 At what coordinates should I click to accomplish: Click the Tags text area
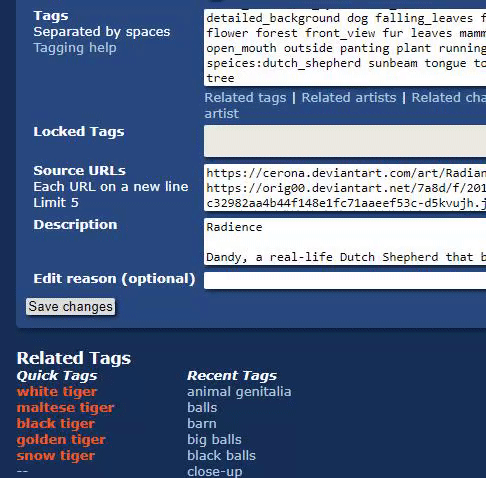(345, 47)
